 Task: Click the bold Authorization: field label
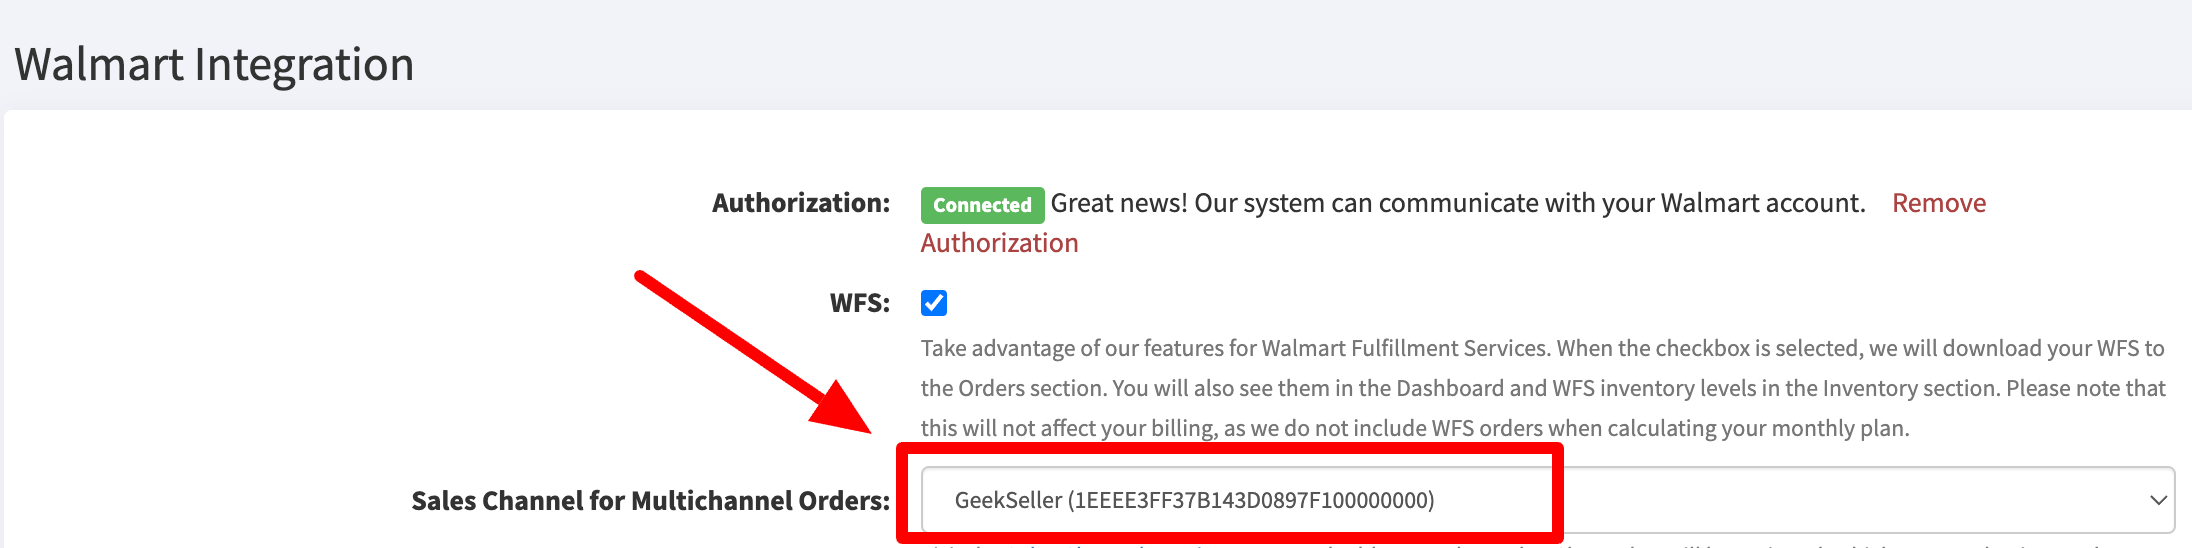click(801, 203)
